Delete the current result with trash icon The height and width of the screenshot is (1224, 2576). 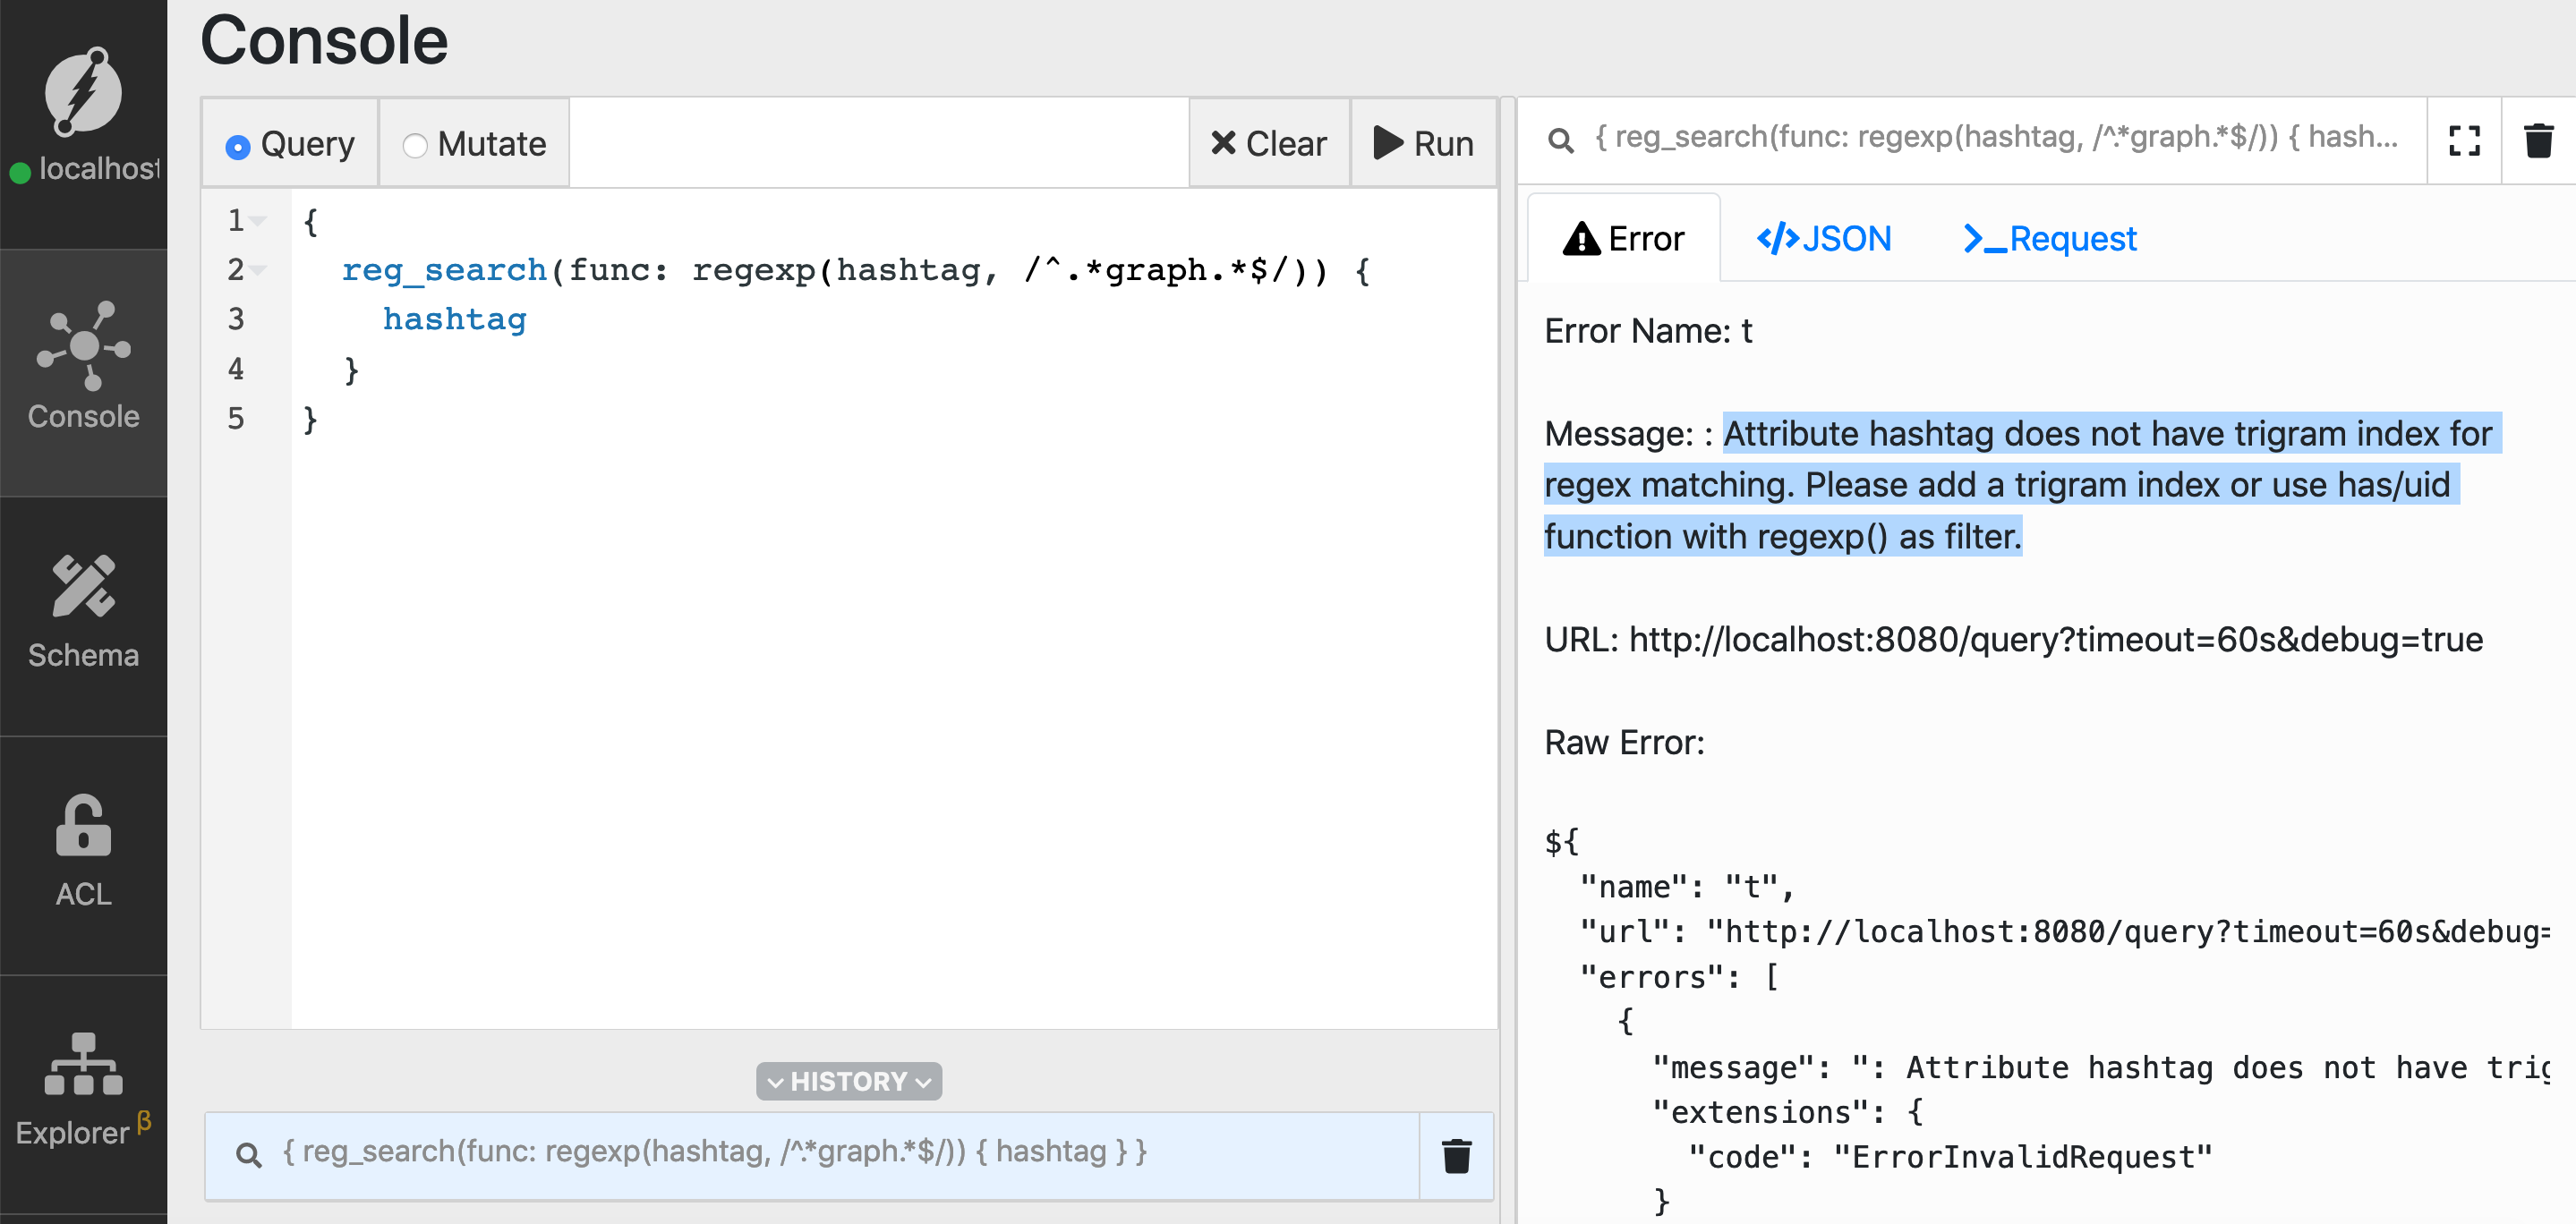(x=2538, y=141)
